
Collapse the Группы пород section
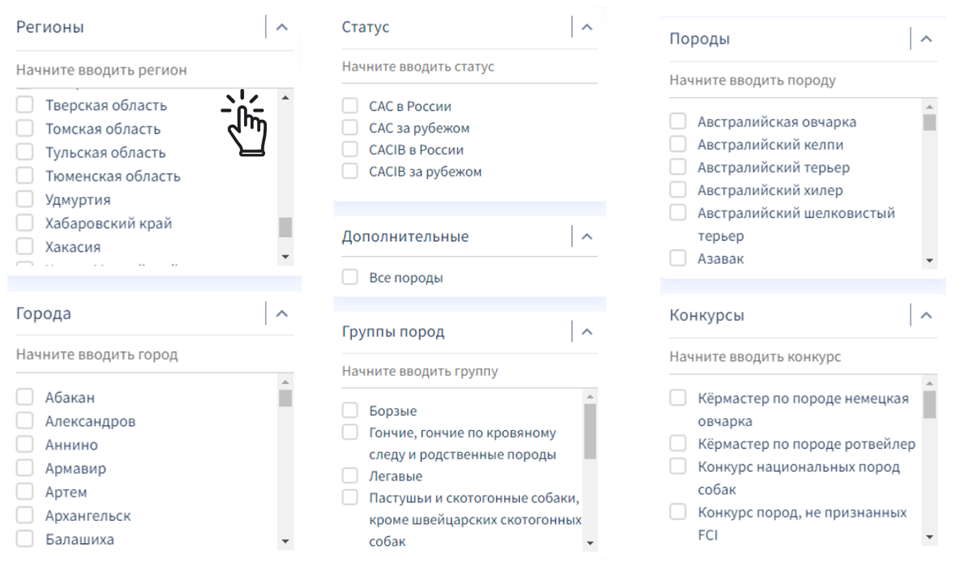[587, 332]
